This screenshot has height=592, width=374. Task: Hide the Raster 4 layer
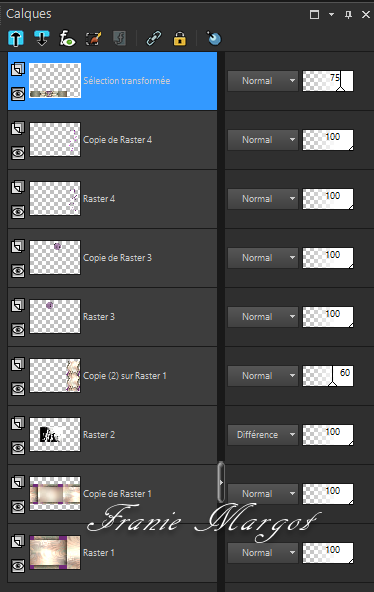tap(18, 212)
